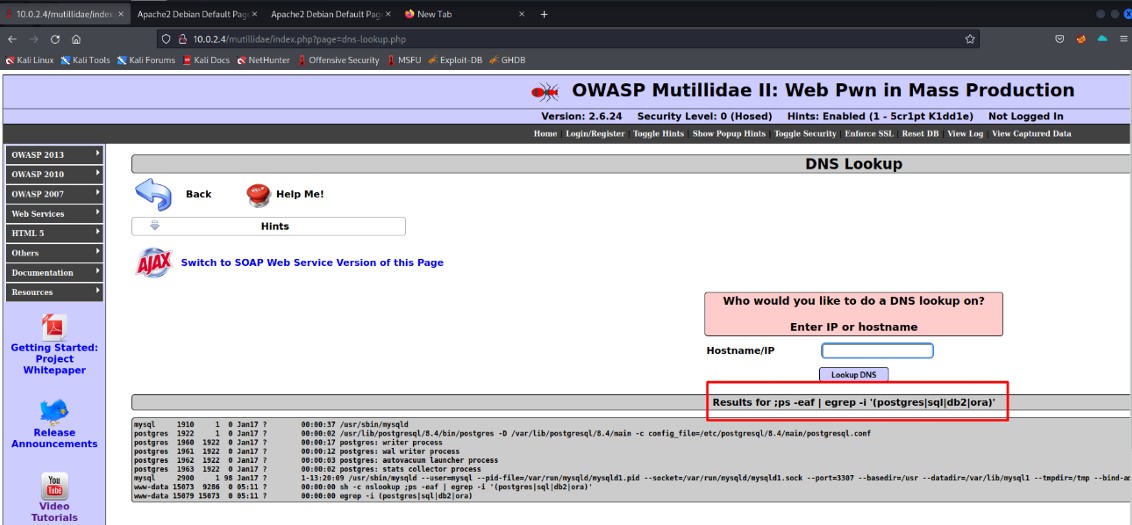The width and height of the screenshot is (1132, 525).
Task: Click the Hints down-arrow icon
Action: pyautogui.click(x=154, y=225)
